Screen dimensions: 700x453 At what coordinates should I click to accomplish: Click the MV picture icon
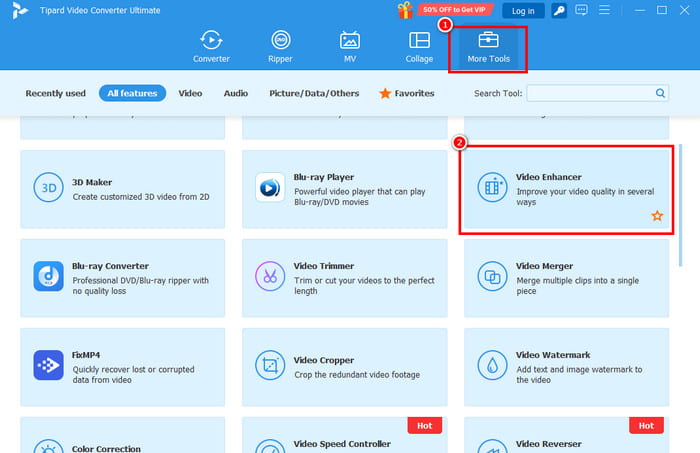pyautogui.click(x=350, y=40)
